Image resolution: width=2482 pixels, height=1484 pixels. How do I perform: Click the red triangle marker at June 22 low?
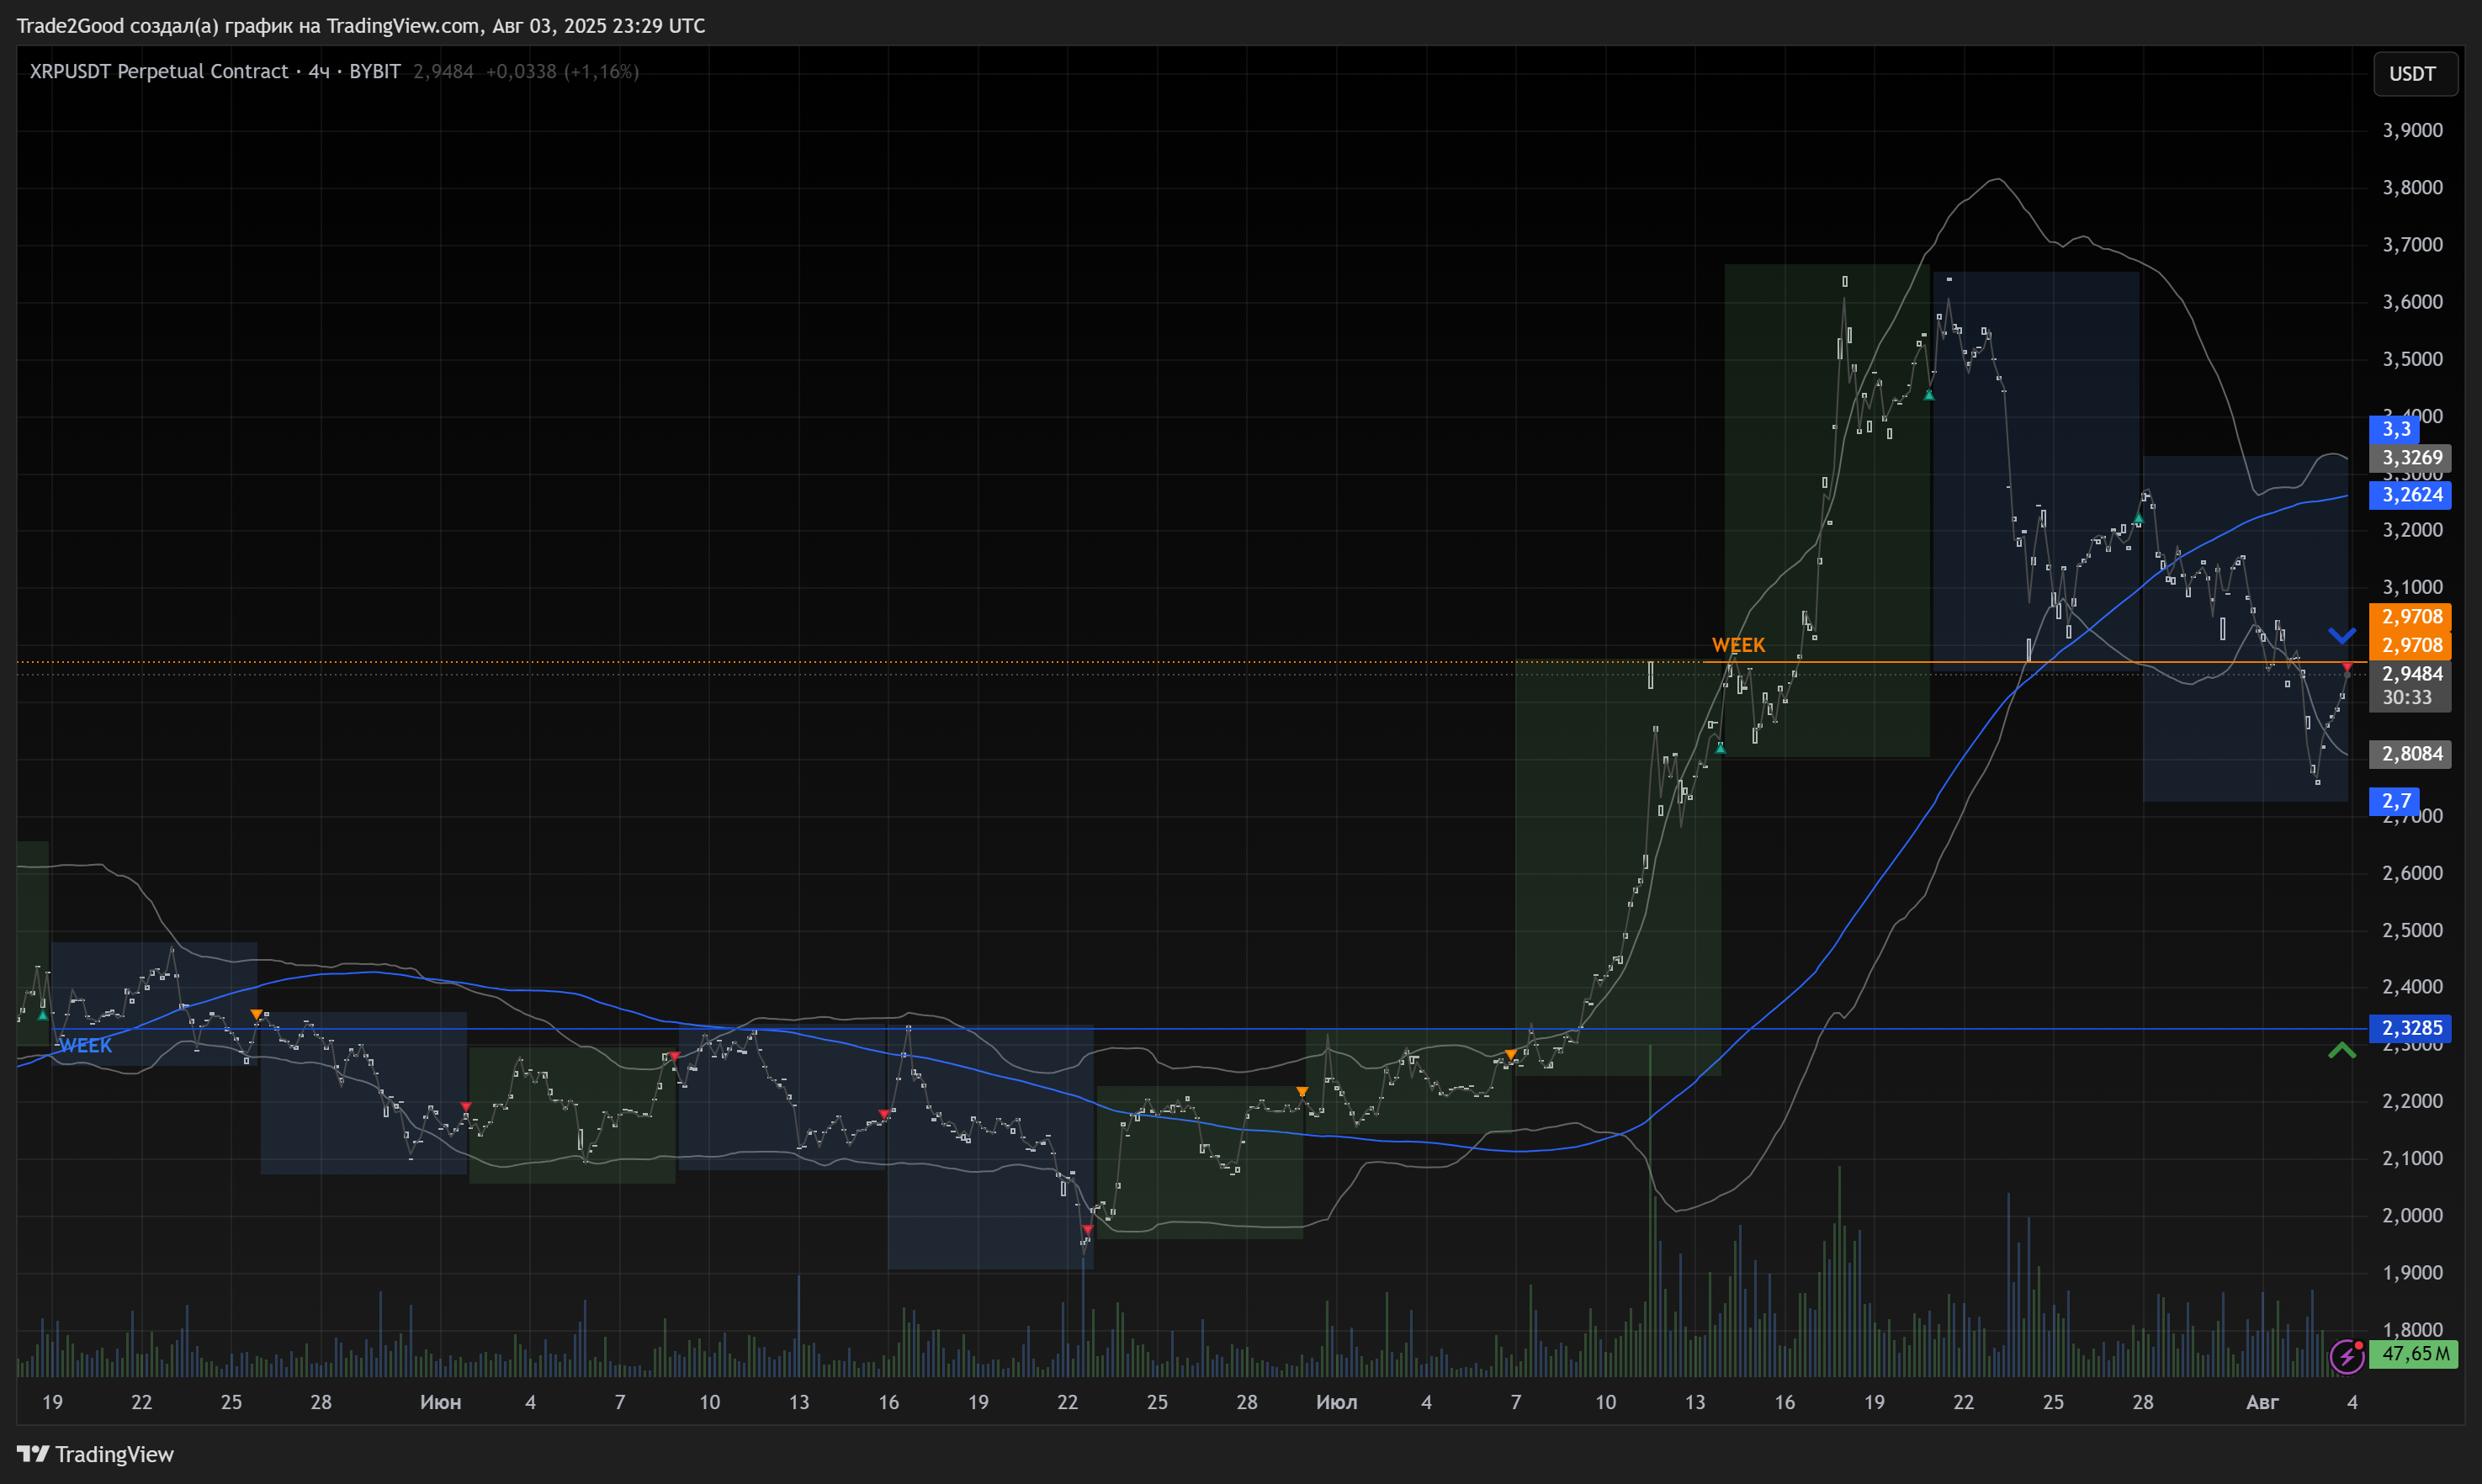point(1087,1230)
